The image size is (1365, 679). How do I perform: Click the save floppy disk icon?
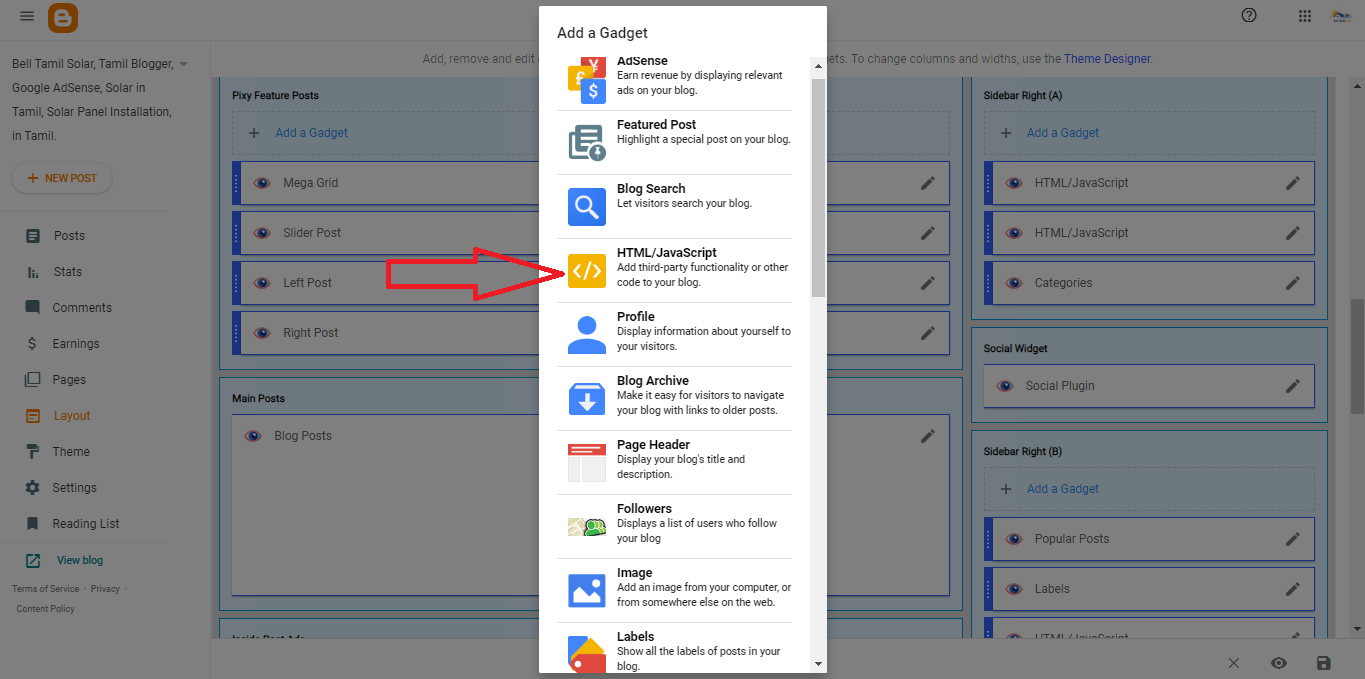click(1324, 663)
